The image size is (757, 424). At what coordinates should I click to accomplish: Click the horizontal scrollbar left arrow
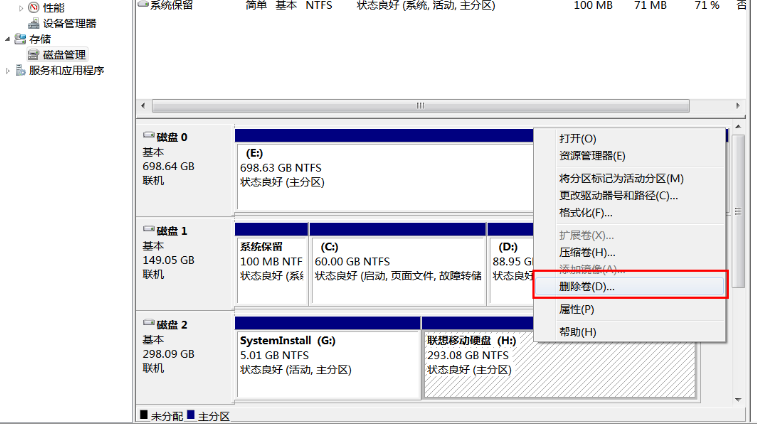coord(142,106)
